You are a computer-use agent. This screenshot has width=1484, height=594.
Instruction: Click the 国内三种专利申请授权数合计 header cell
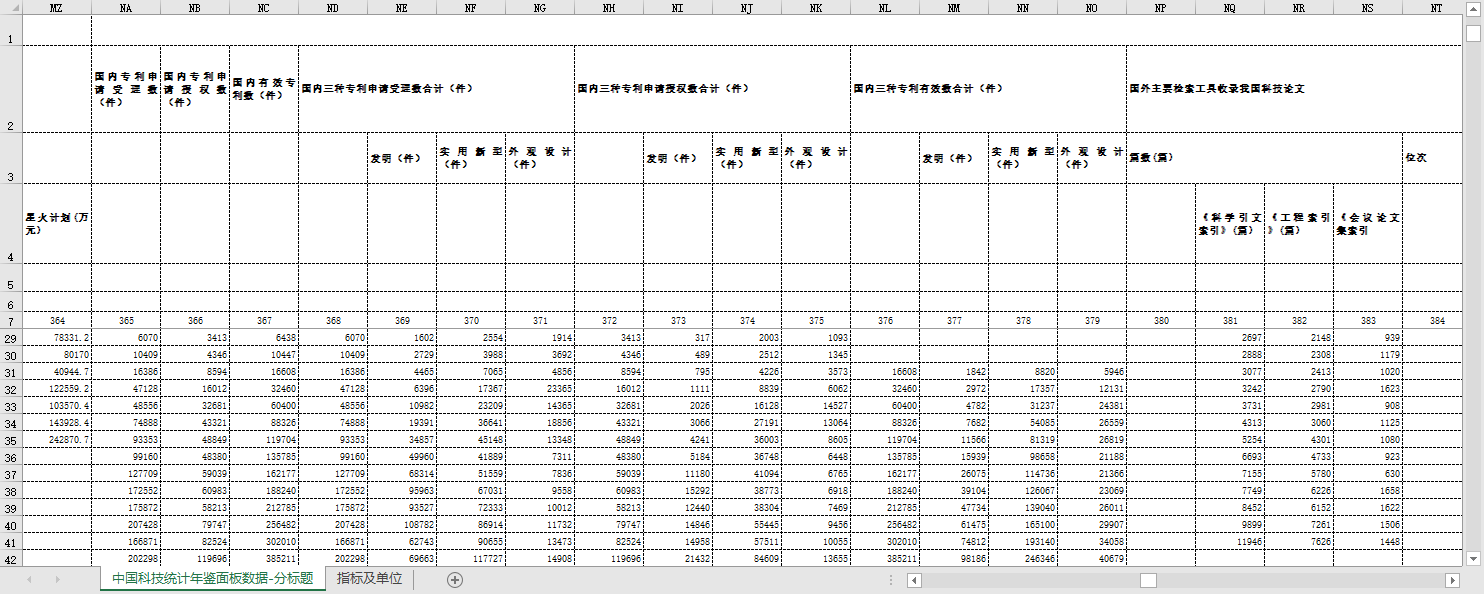click(712, 88)
